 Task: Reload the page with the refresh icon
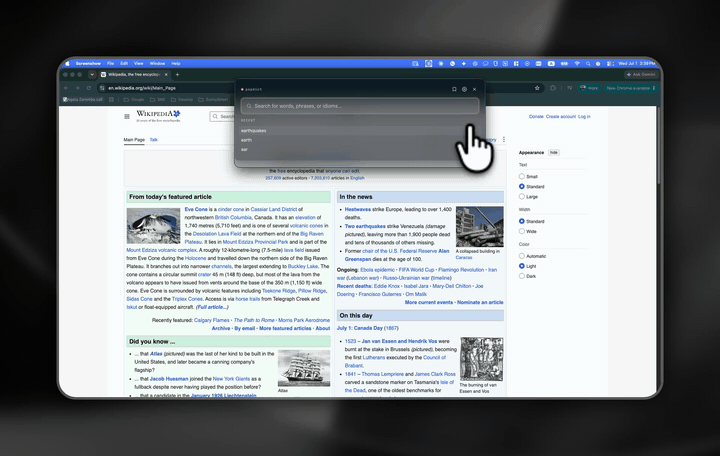point(89,88)
